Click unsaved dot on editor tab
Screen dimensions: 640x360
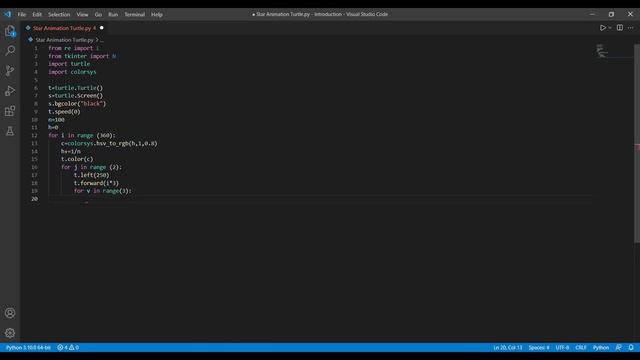pyautogui.click(x=102, y=28)
